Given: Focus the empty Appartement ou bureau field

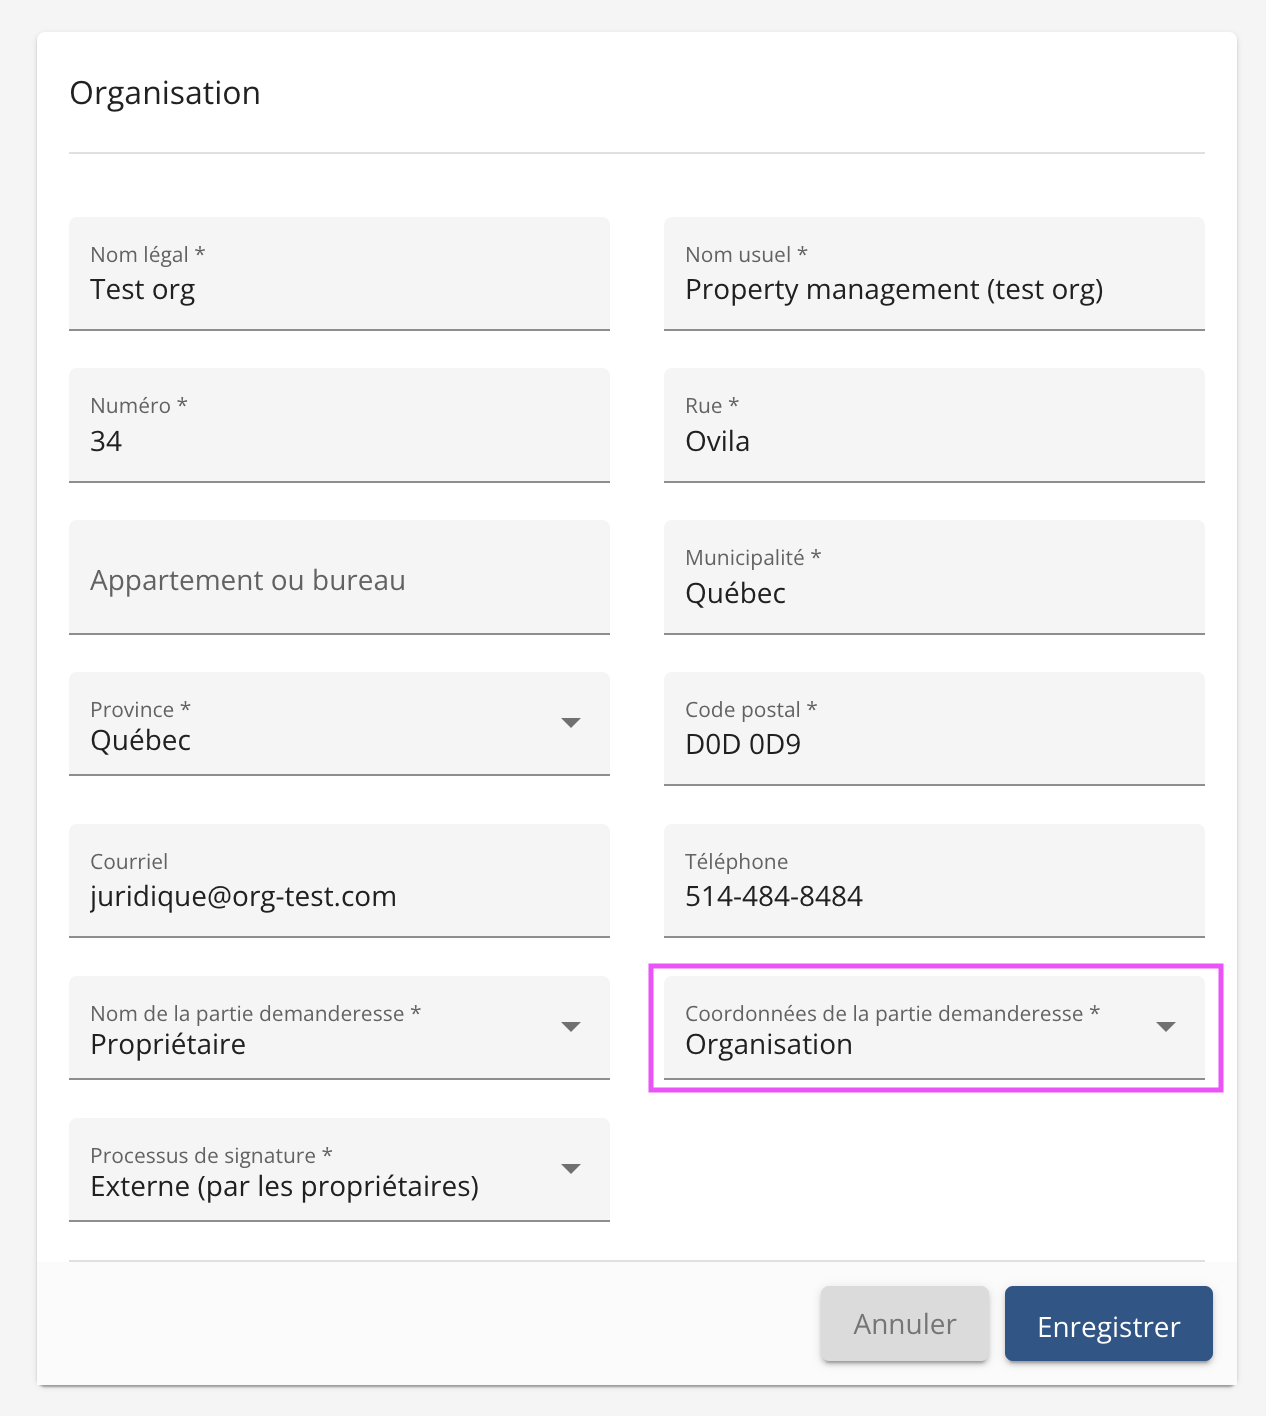Looking at the screenshot, I should (338, 580).
